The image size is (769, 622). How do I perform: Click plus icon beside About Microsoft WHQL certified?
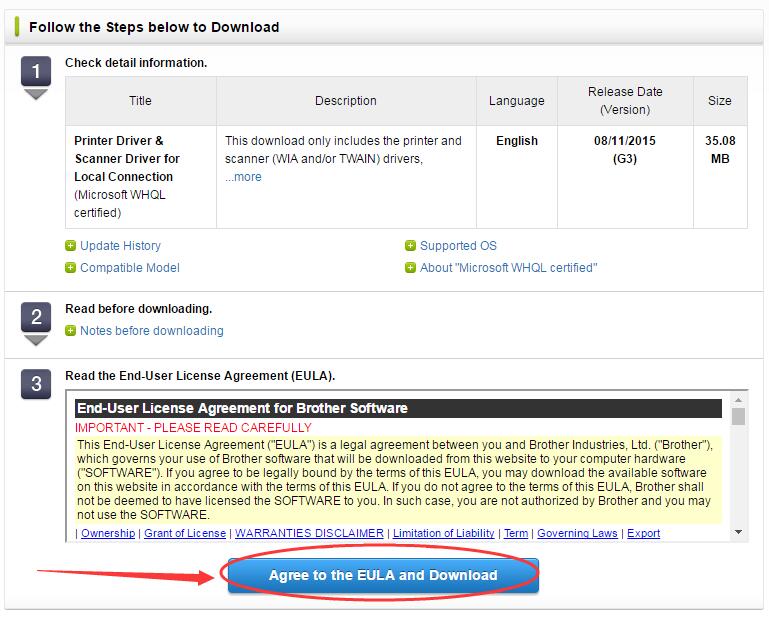coord(410,268)
